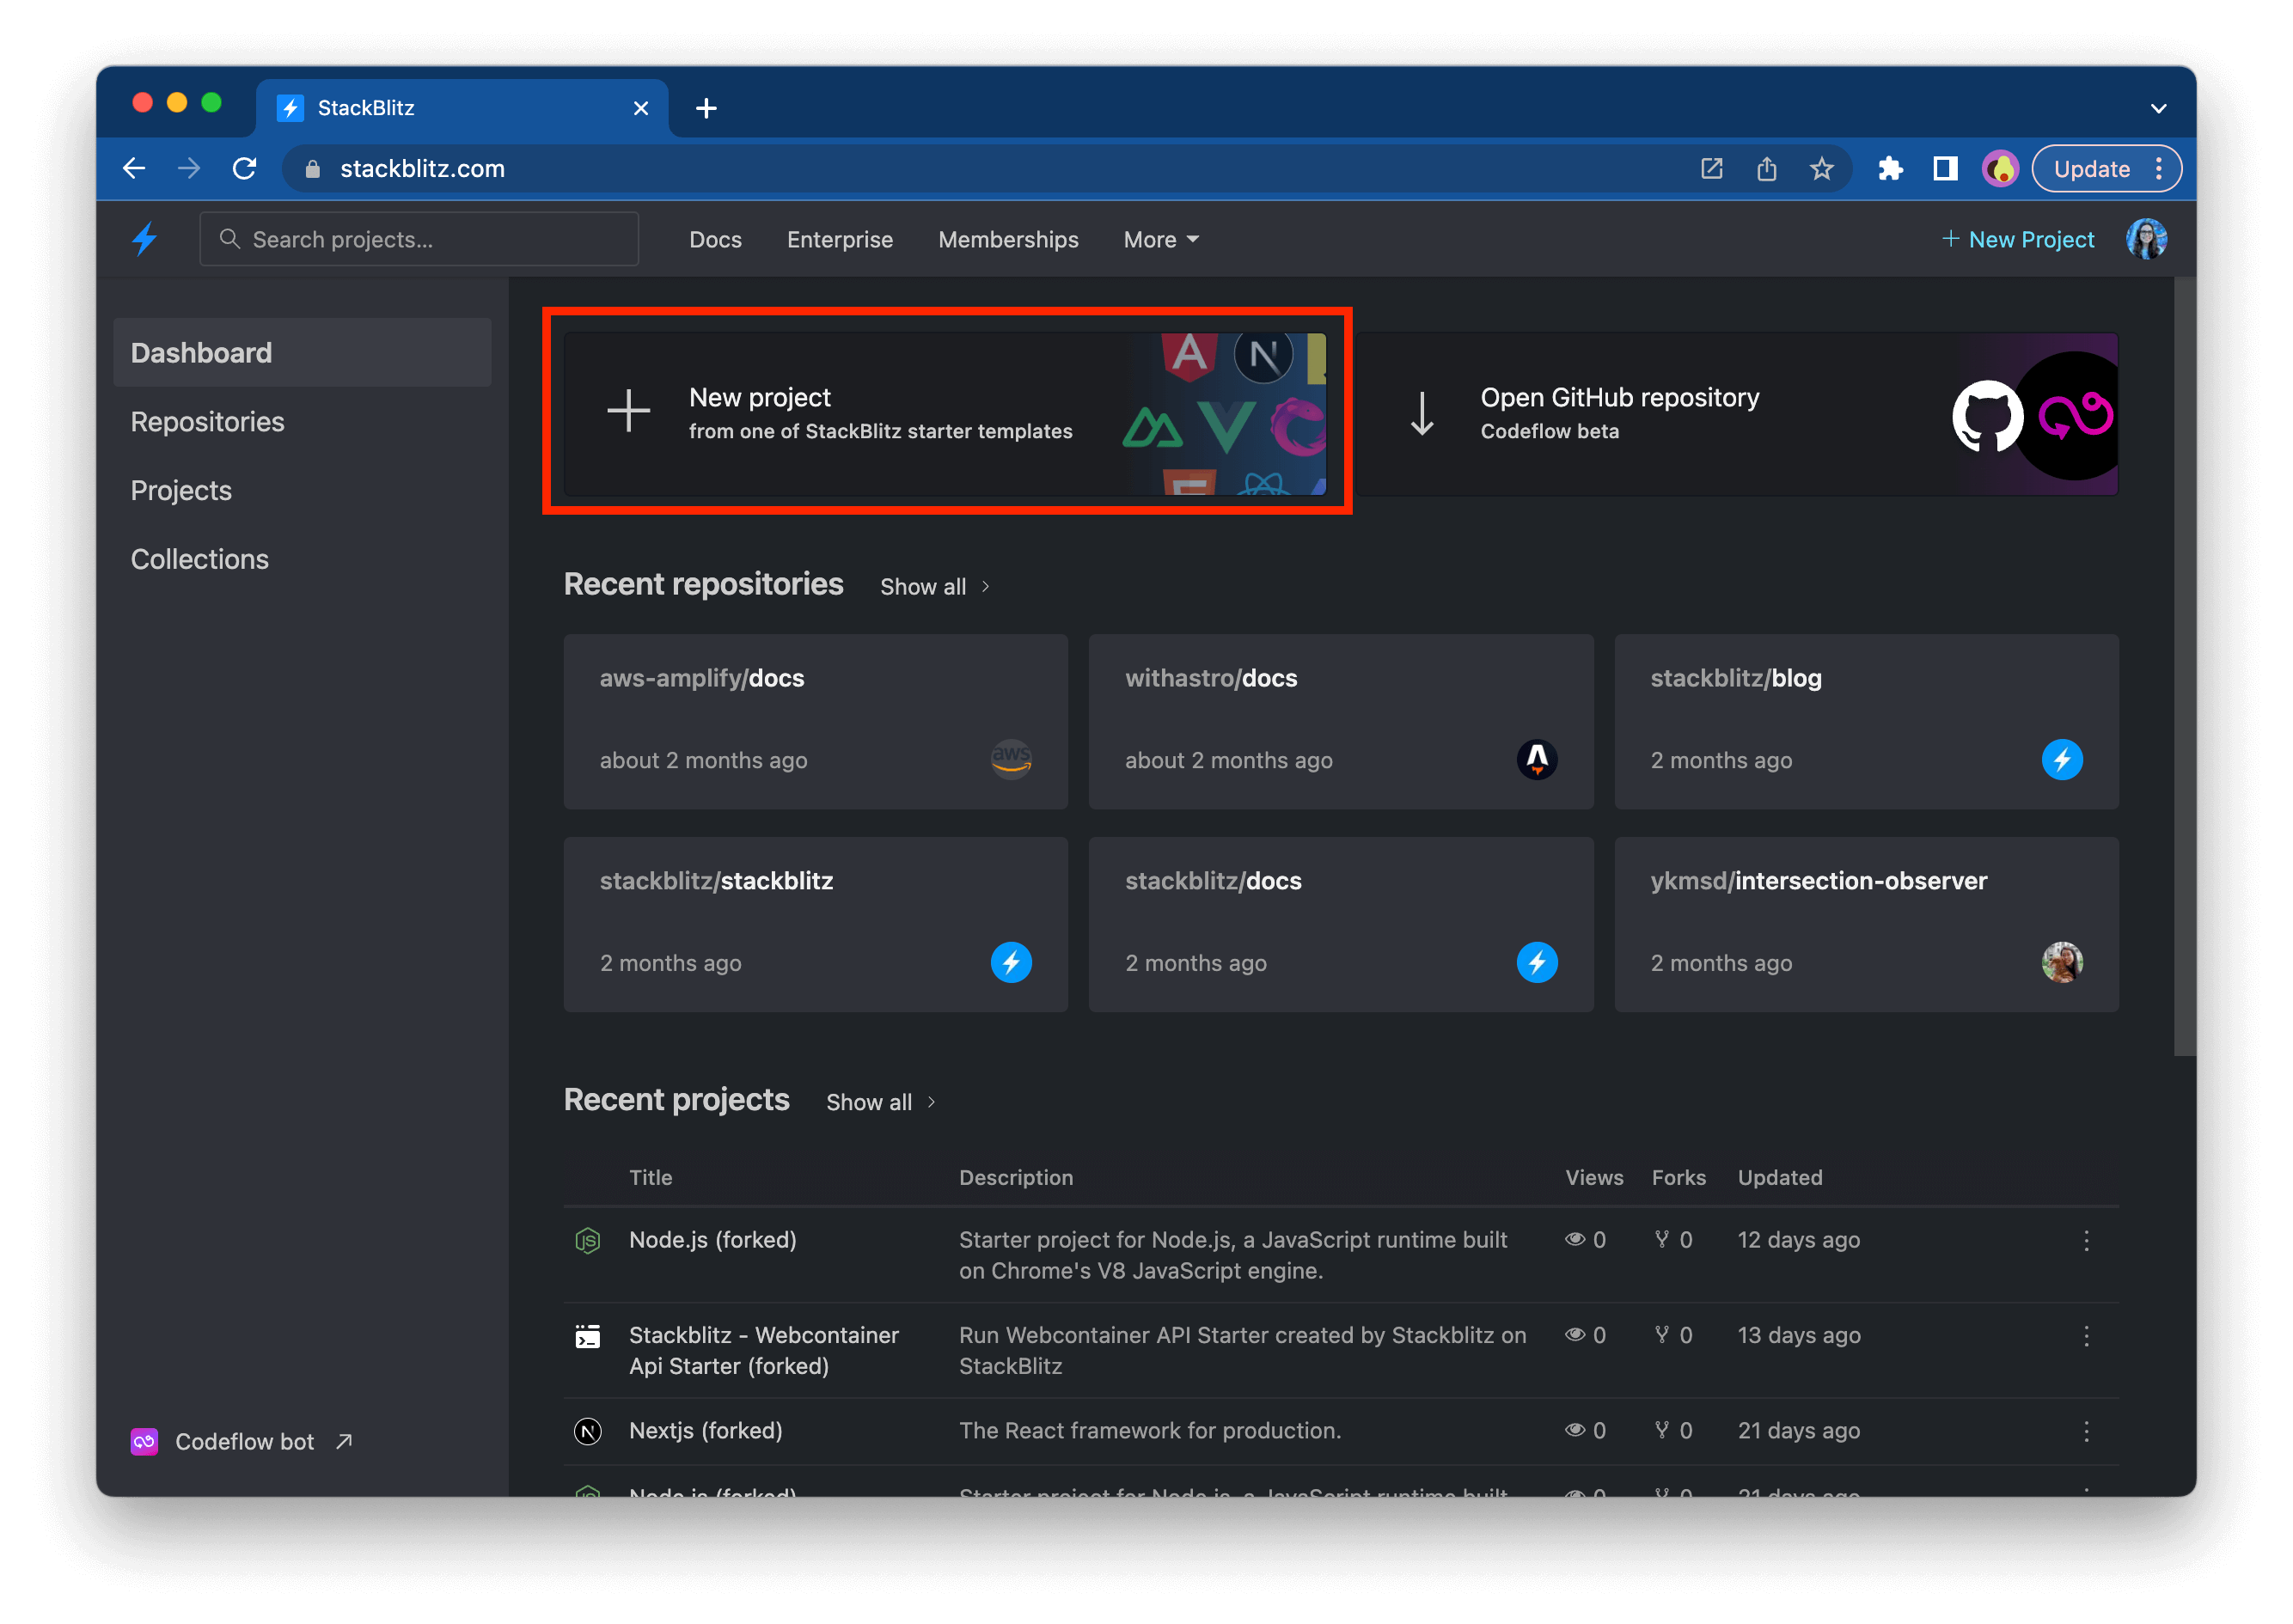
Task: Open your profile avatar menu
Action: pyautogui.click(x=2146, y=239)
